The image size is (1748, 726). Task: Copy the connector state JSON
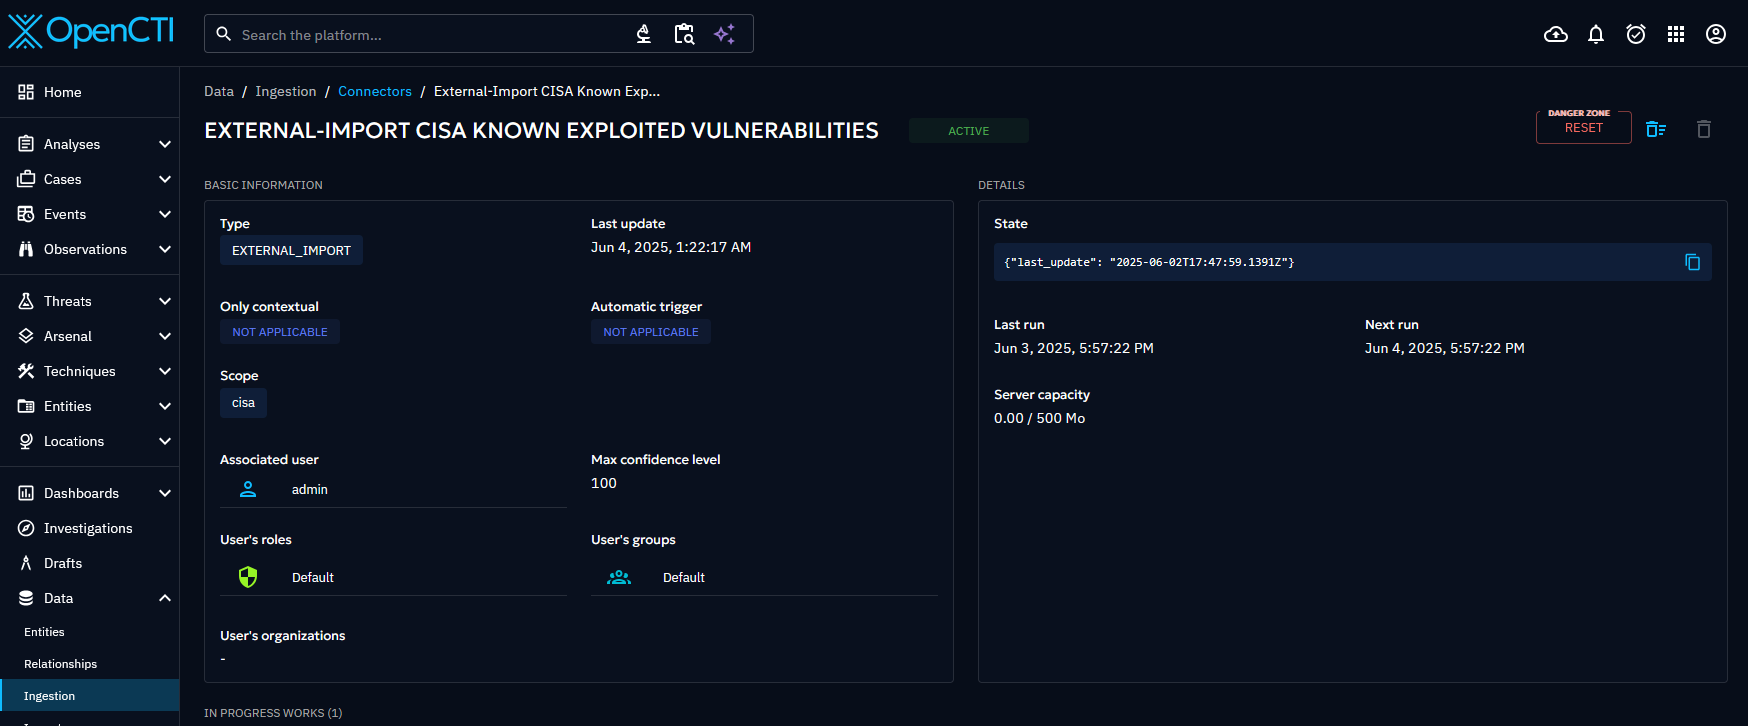coord(1692,262)
